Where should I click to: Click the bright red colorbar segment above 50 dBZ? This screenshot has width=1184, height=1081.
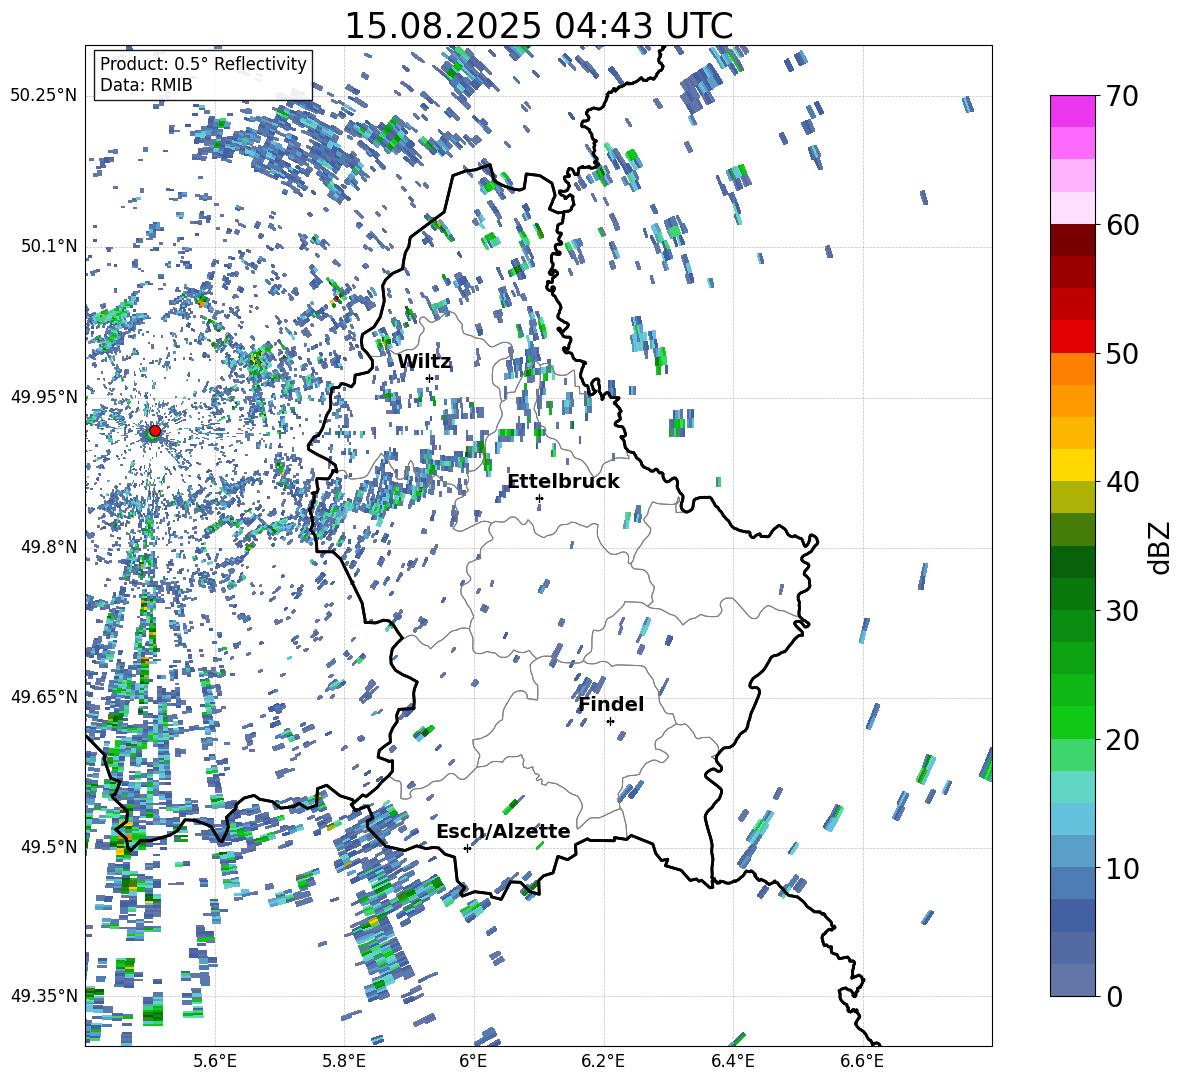[x=1073, y=337]
